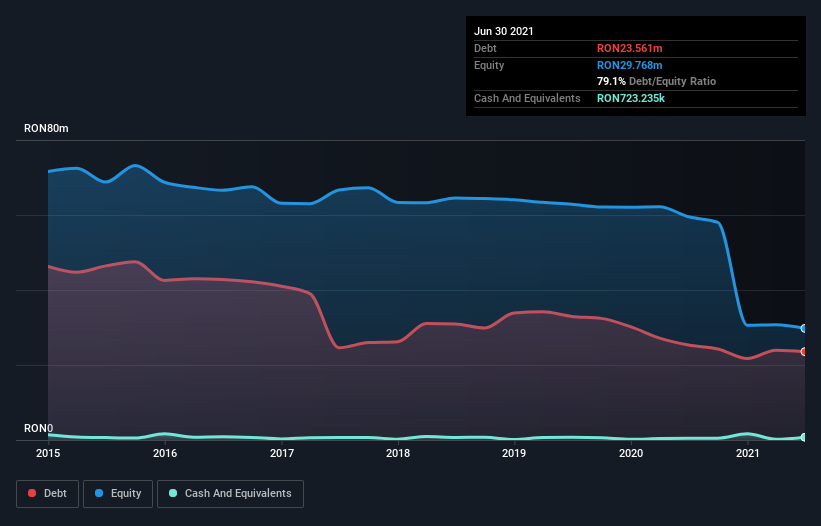Click the blue Equity legend dot
The height and width of the screenshot is (526, 821).
(99, 493)
